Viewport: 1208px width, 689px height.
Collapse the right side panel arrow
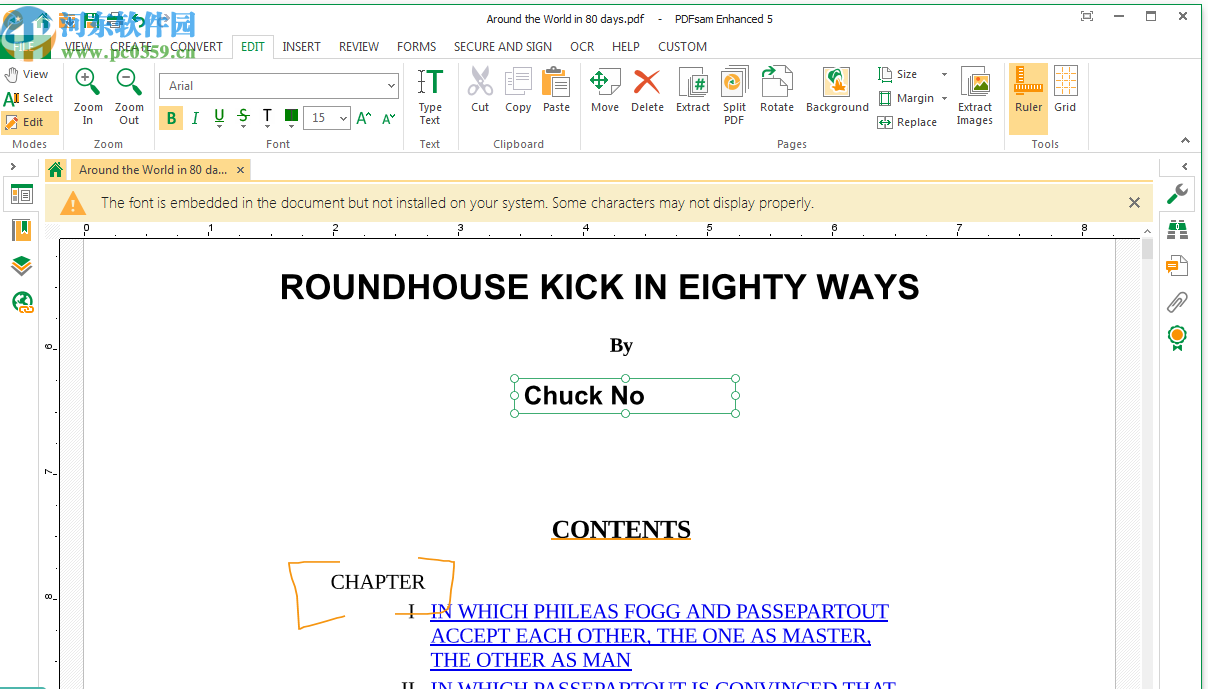(1185, 167)
